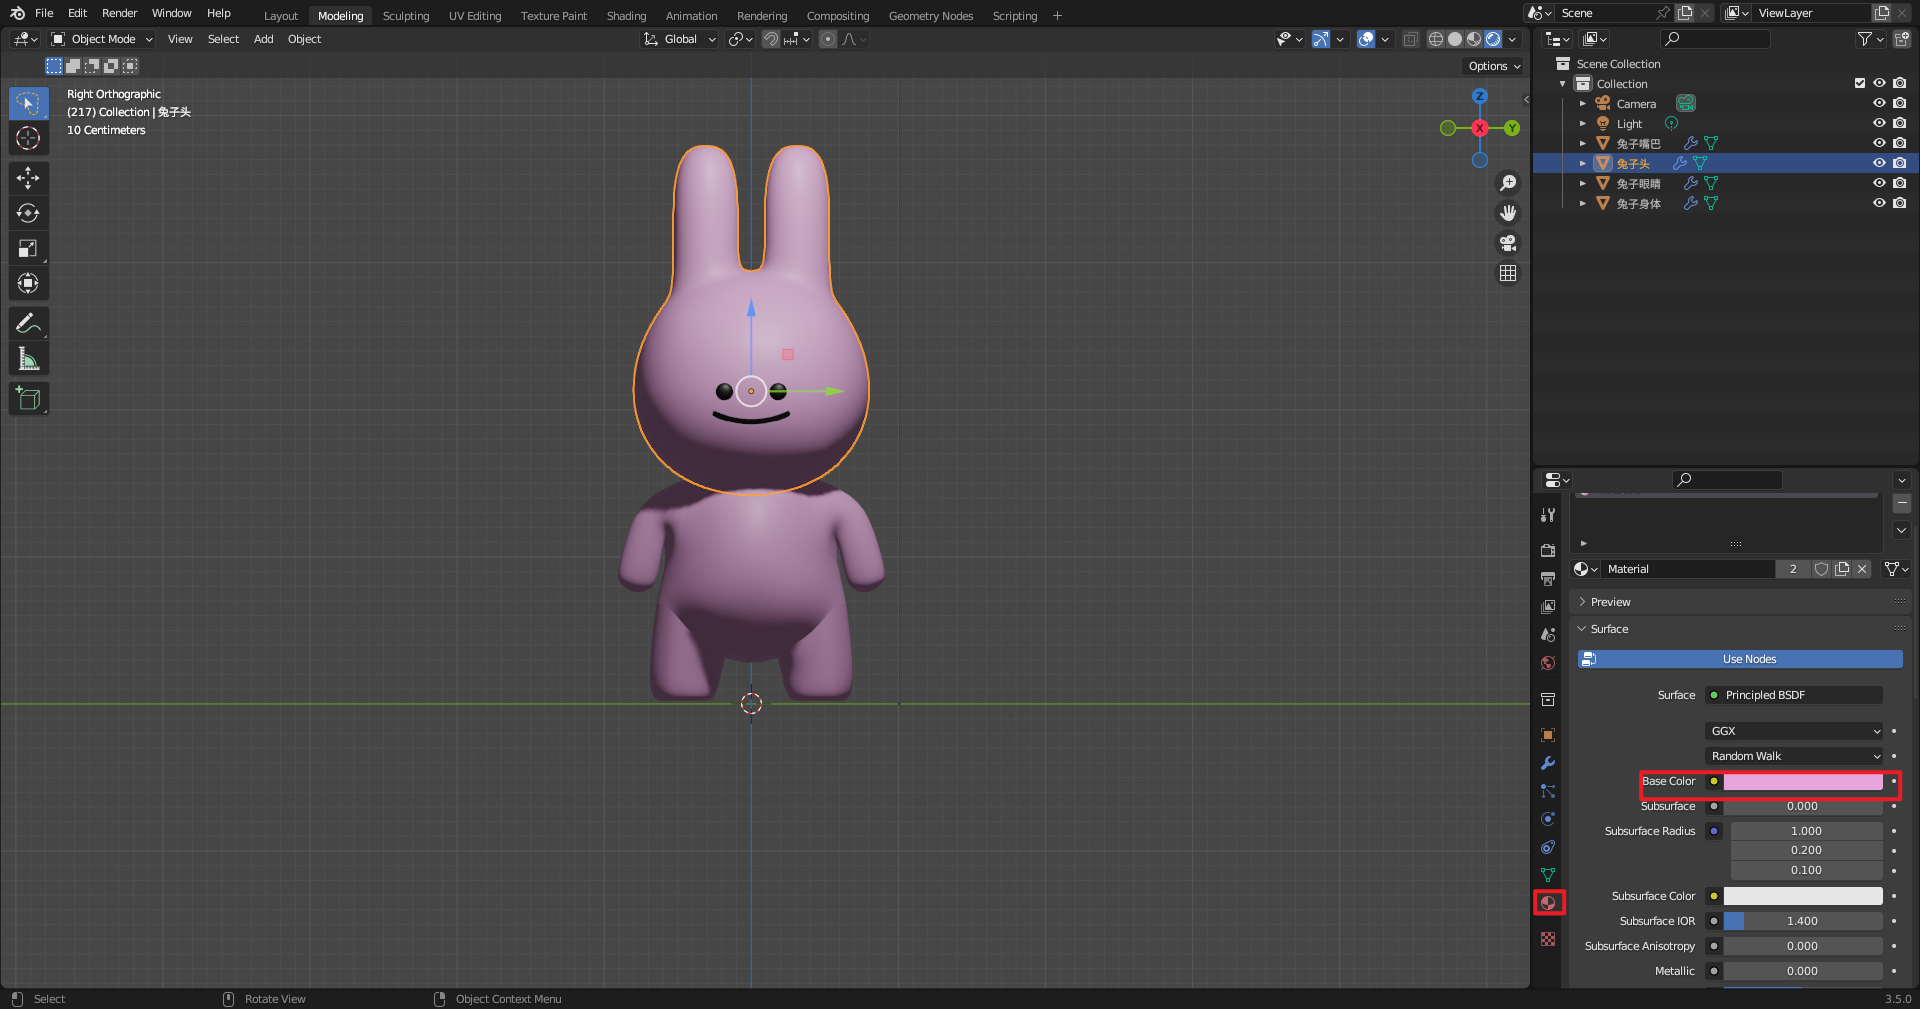Hide the Camera object in viewport
This screenshot has height=1009, width=1920.
point(1879,103)
